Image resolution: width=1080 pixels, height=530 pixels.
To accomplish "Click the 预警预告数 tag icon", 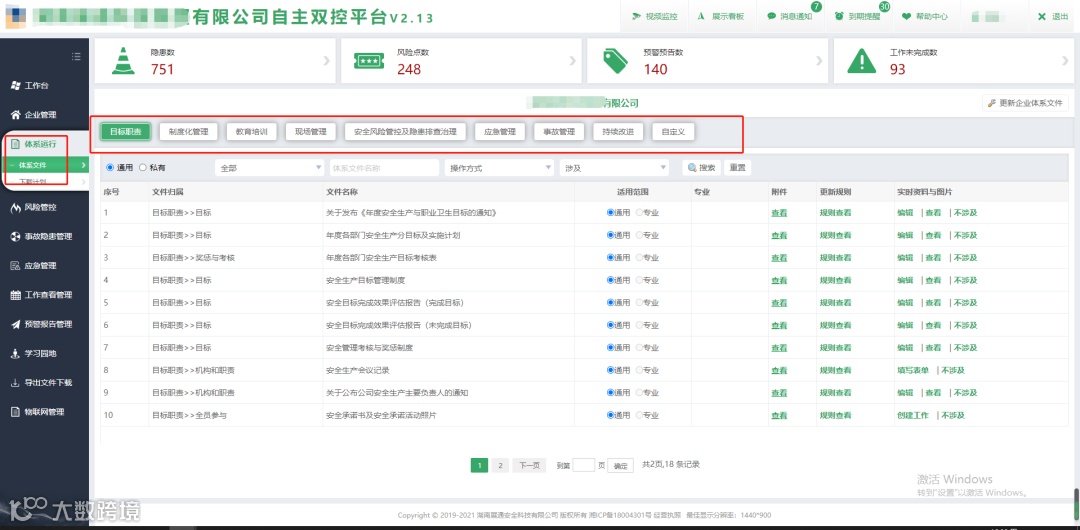I will pos(615,61).
